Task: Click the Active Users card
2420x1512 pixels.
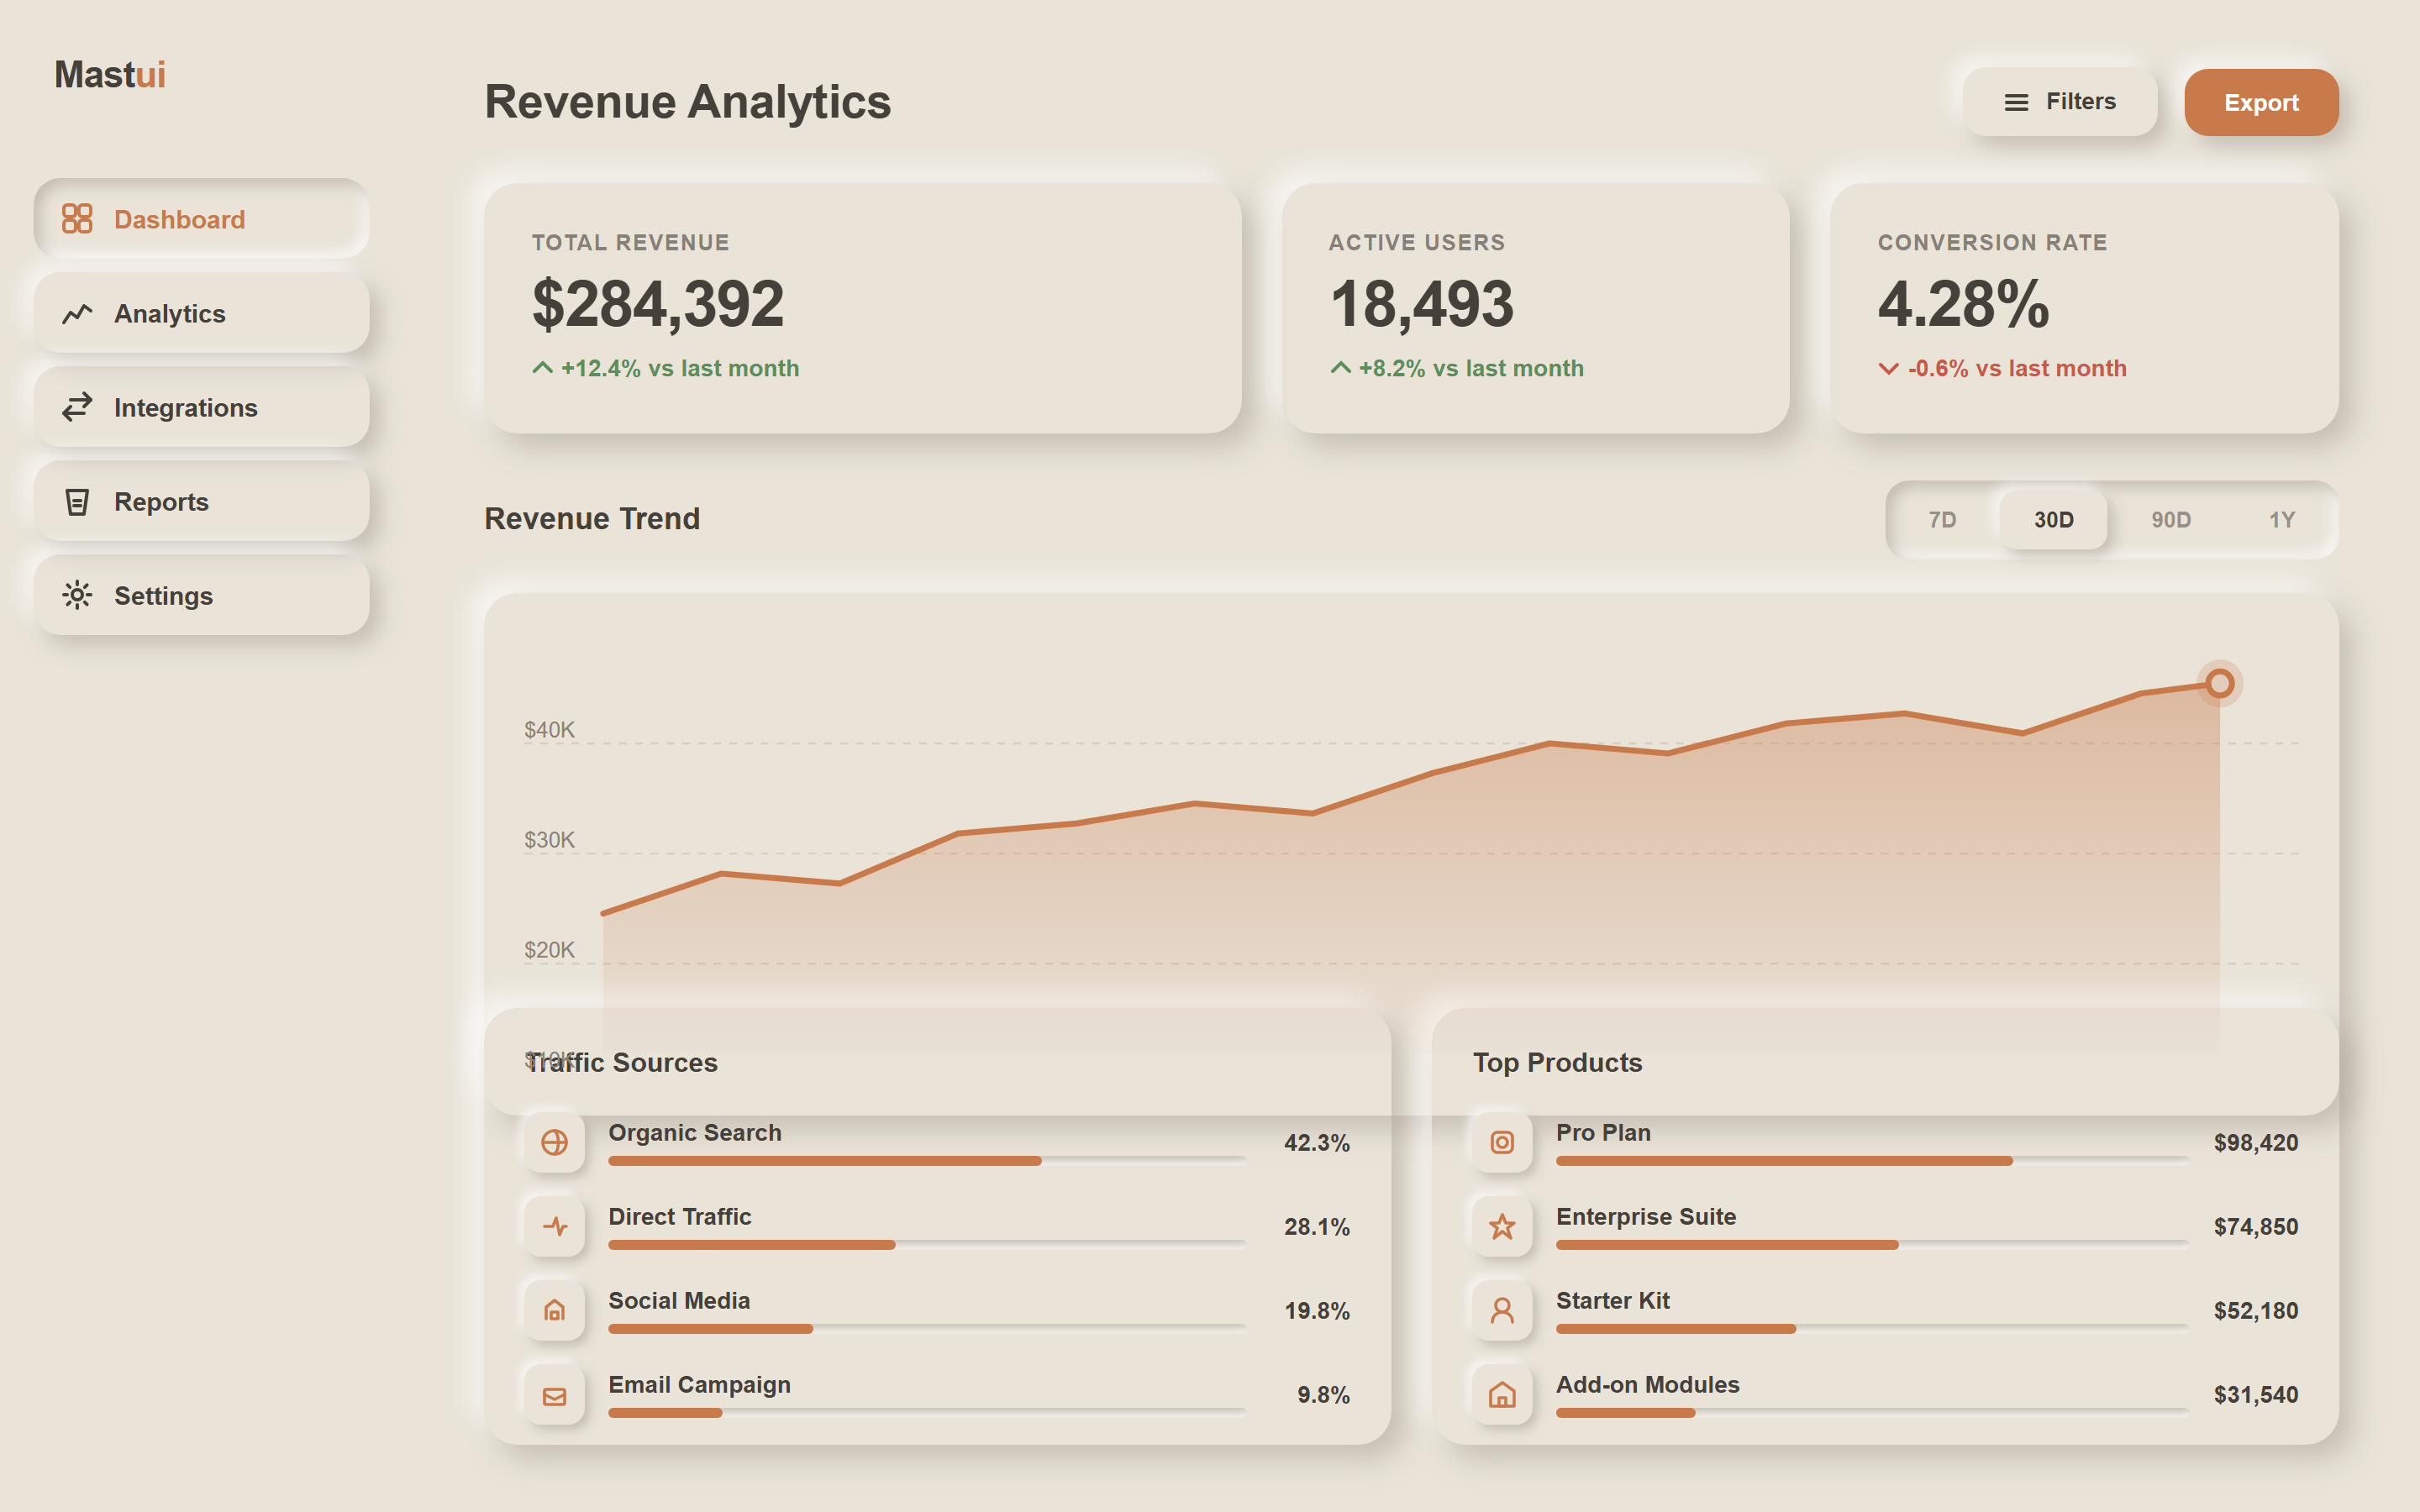Action: (x=1535, y=308)
